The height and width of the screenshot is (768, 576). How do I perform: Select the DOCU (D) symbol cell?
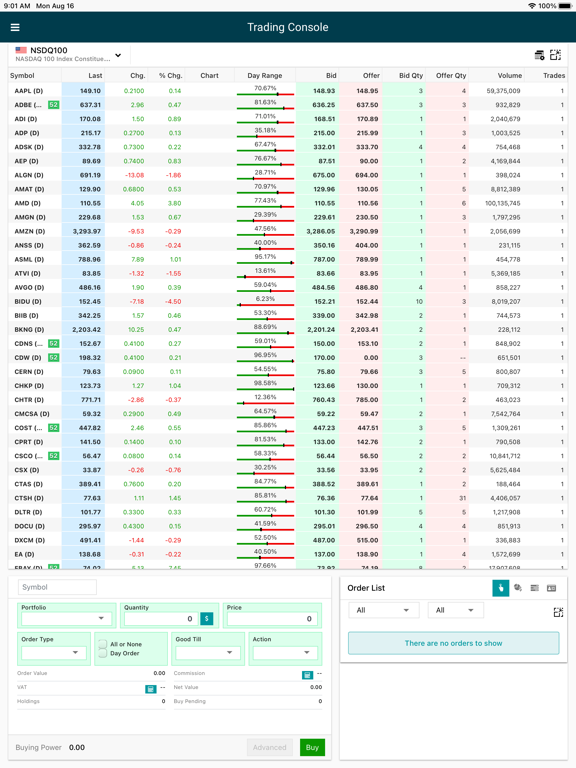tap(29, 526)
